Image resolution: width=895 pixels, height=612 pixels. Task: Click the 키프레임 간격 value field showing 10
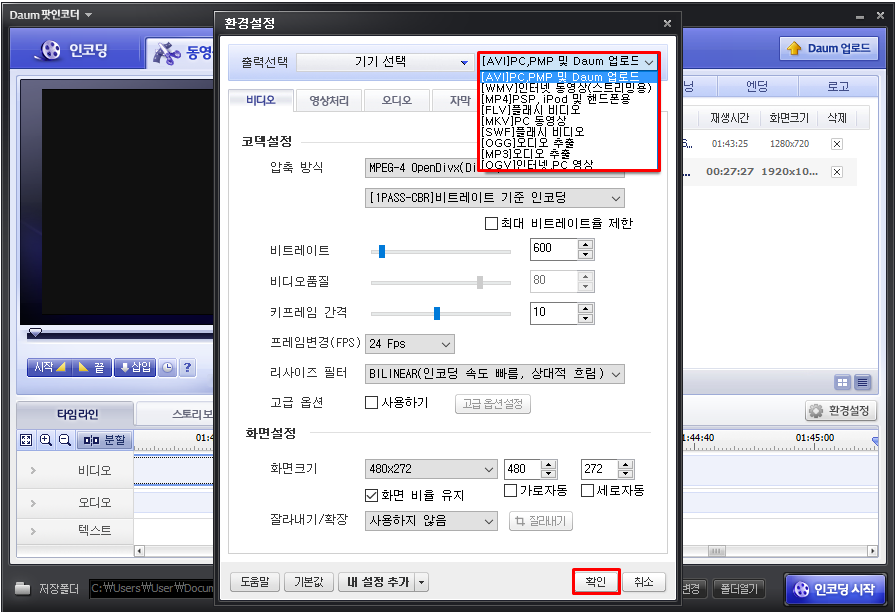(x=554, y=313)
